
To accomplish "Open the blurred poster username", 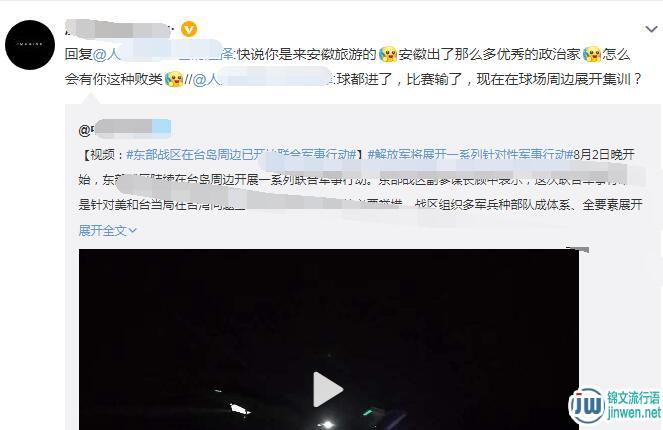I will pyautogui.click(x=118, y=29).
